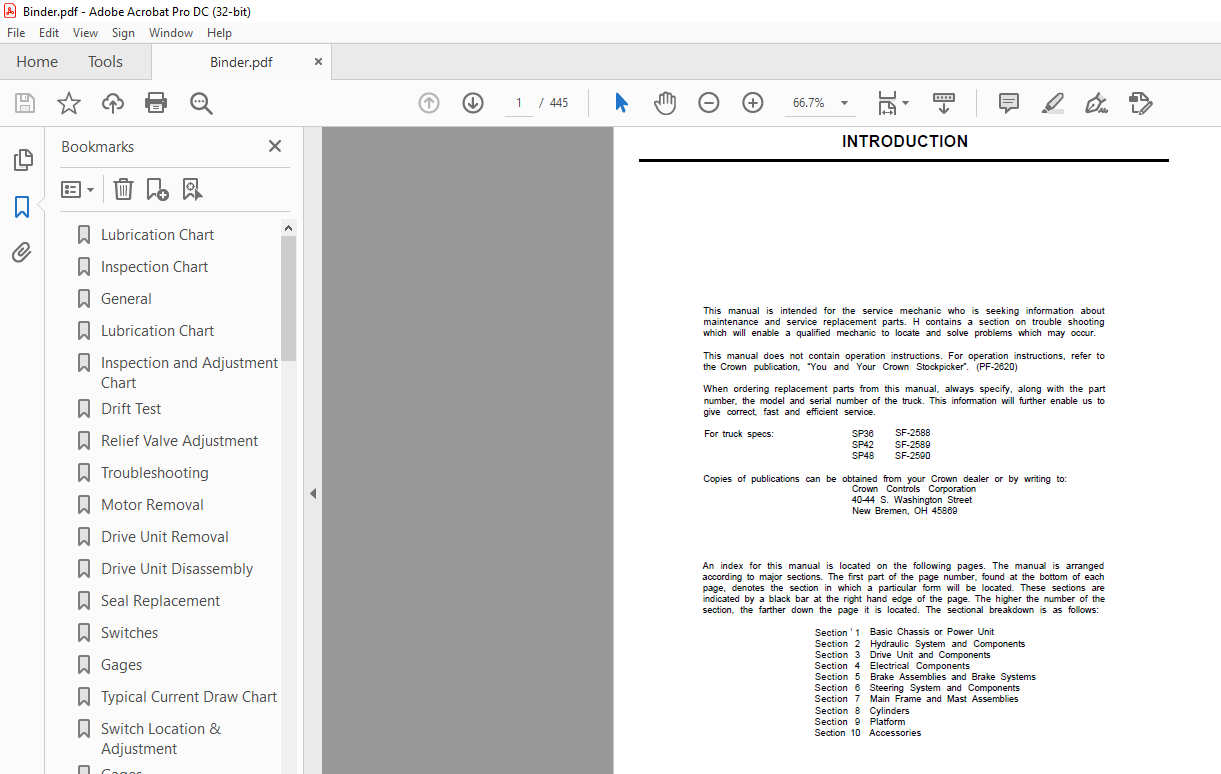Screen dimensions: 1221x774
Task: Open the Inspection Chart bookmark
Action: [155, 267]
